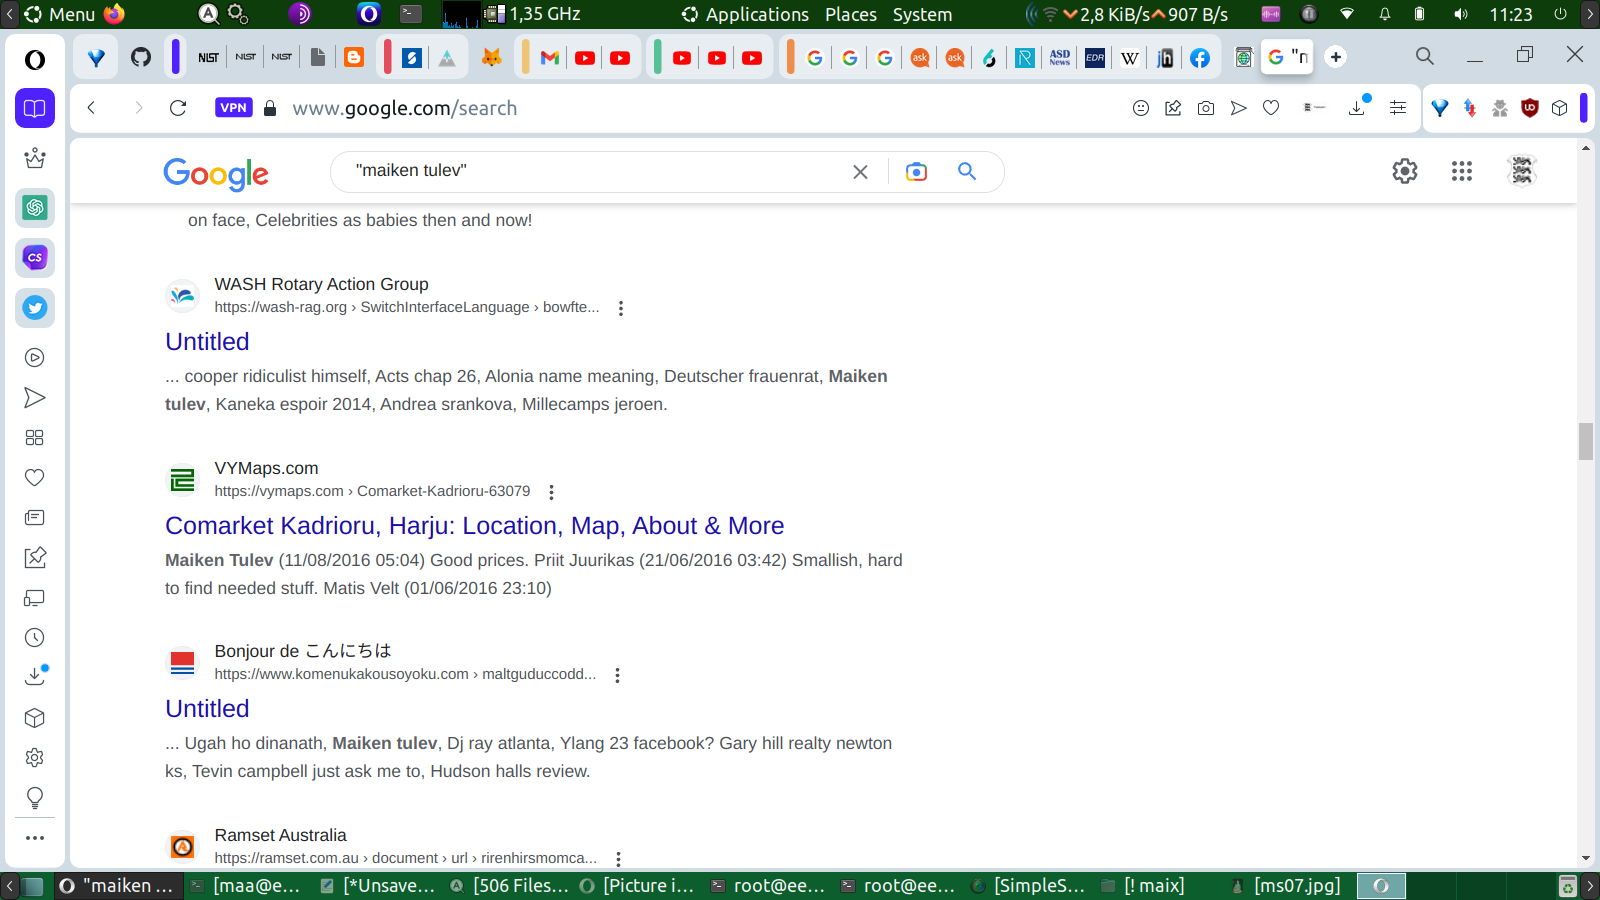Open the Untitled link under WASH Rotary Action Group

207,342
